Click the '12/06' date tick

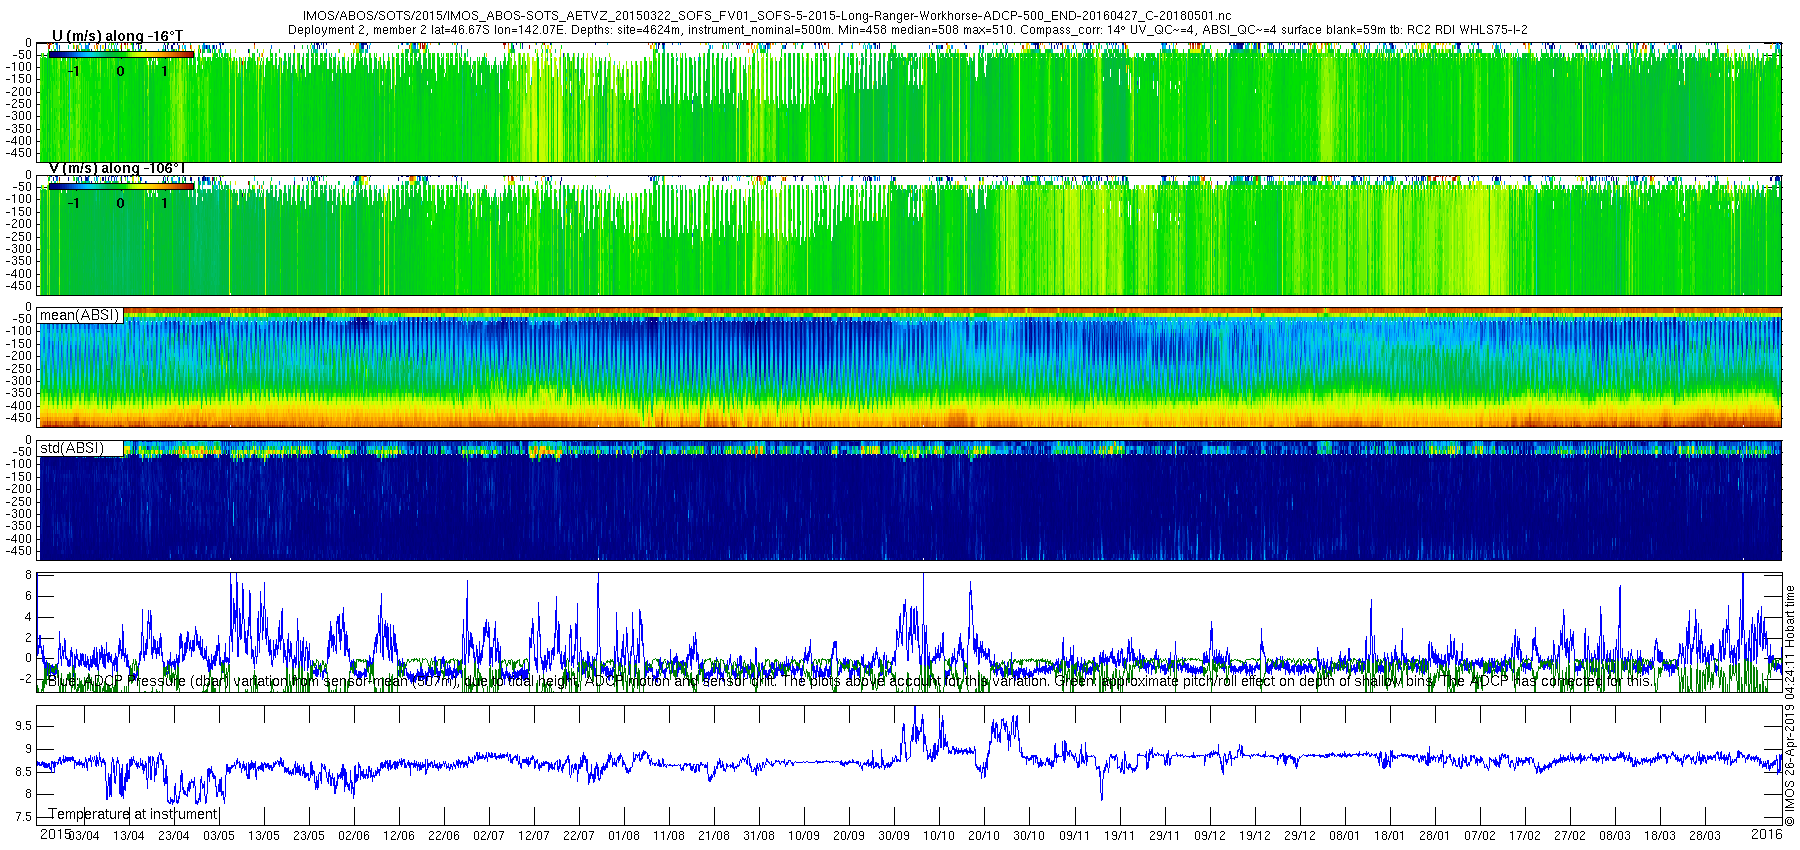pyautogui.click(x=399, y=836)
